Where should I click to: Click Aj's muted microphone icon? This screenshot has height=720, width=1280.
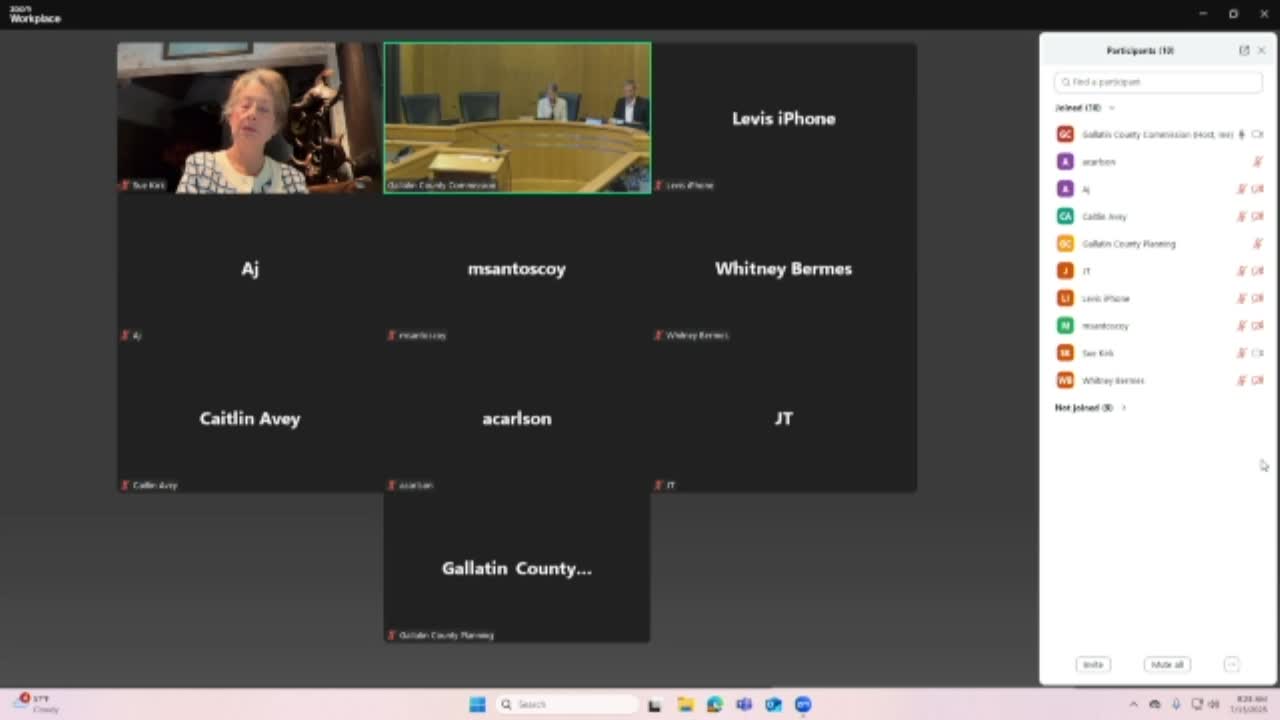click(1242, 189)
